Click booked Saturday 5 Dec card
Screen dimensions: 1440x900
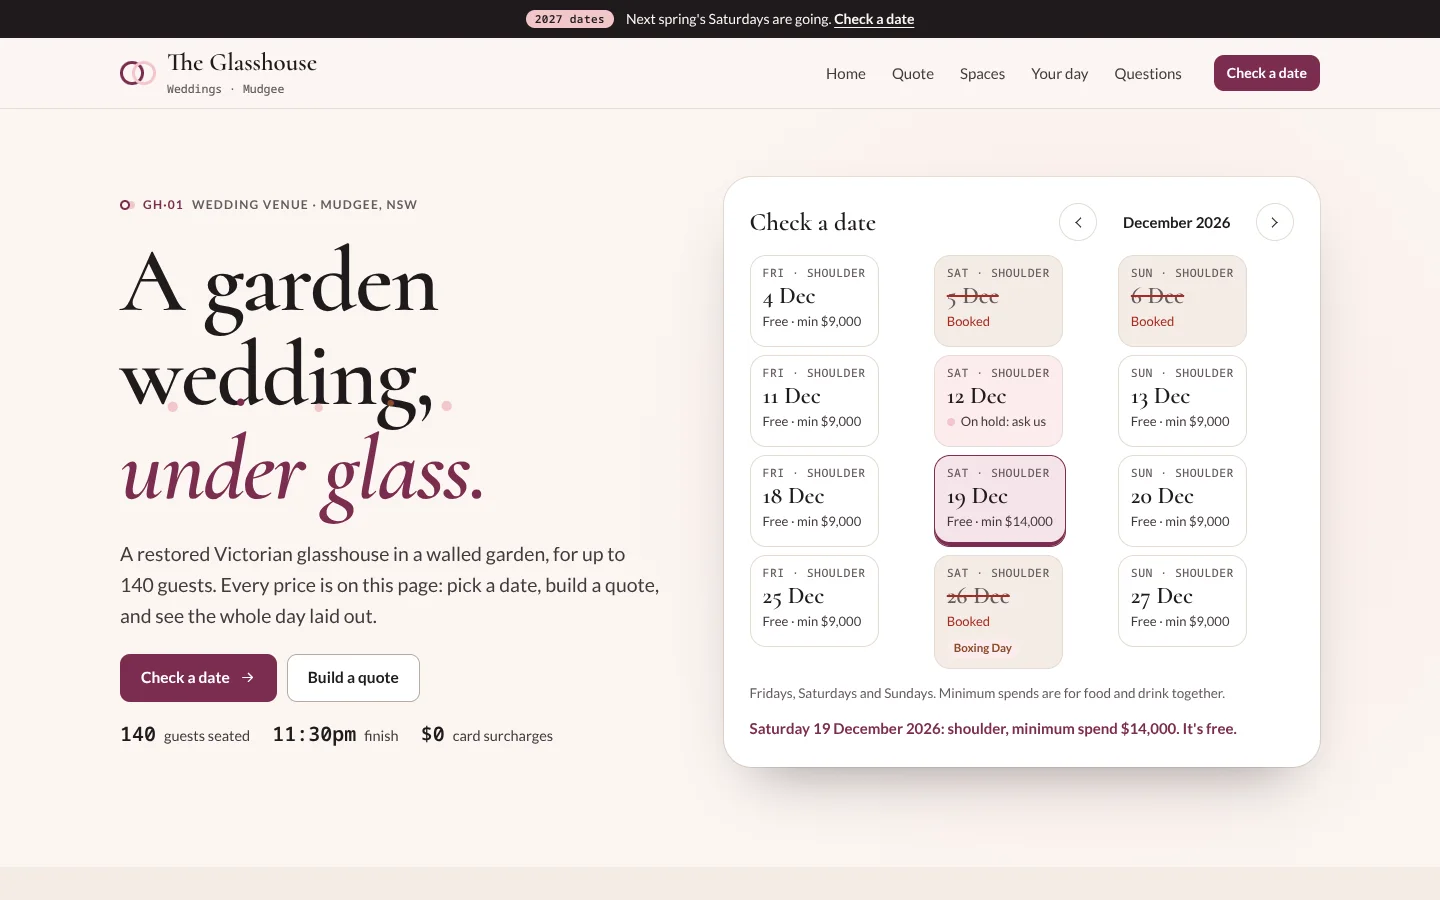coord(998,301)
